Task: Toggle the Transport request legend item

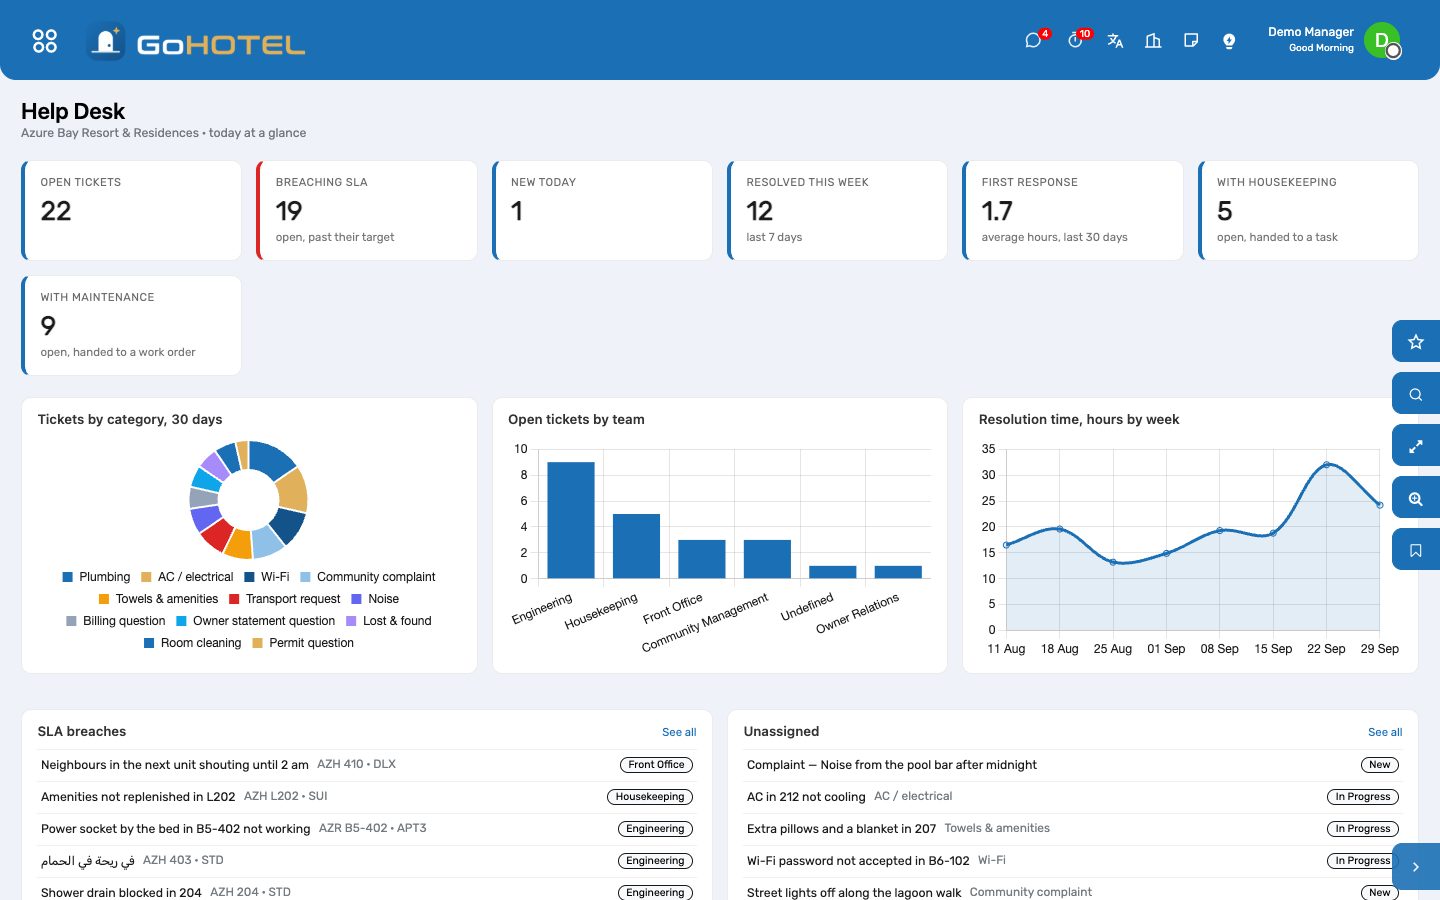Action: (x=285, y=599)
